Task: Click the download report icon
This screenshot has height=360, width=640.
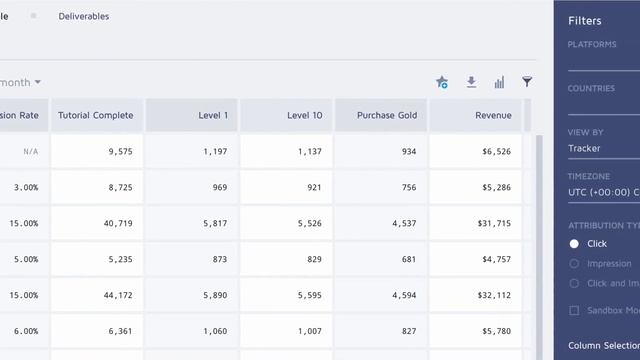Action: click(471, 82)
